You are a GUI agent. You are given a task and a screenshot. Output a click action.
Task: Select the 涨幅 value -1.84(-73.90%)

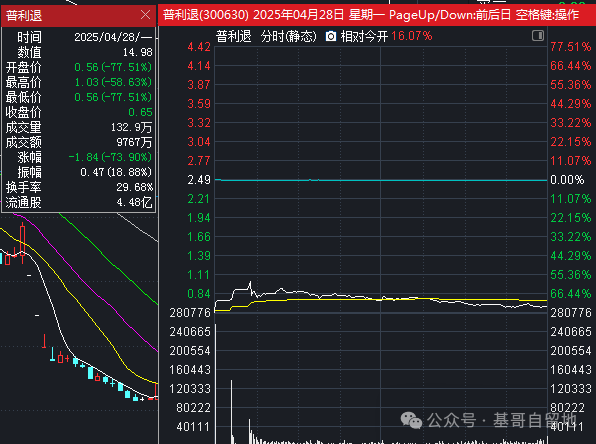click(110, 157)
